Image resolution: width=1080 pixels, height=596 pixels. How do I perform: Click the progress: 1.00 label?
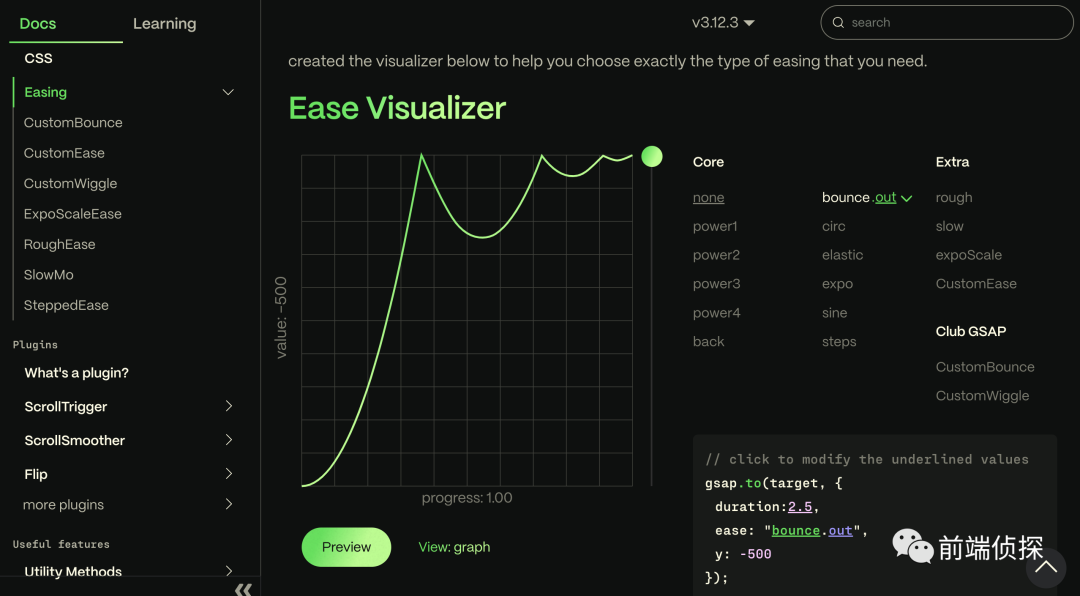[467, 498]
